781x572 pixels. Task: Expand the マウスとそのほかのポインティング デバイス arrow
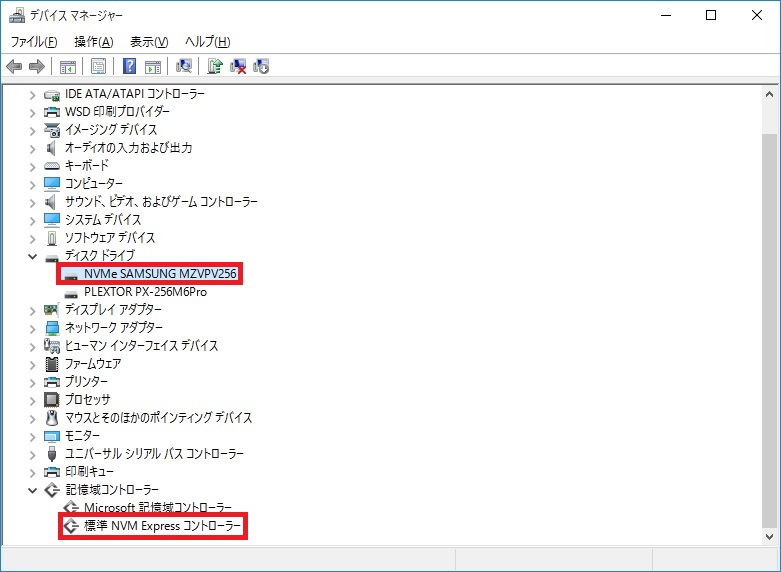pos(32,419)
